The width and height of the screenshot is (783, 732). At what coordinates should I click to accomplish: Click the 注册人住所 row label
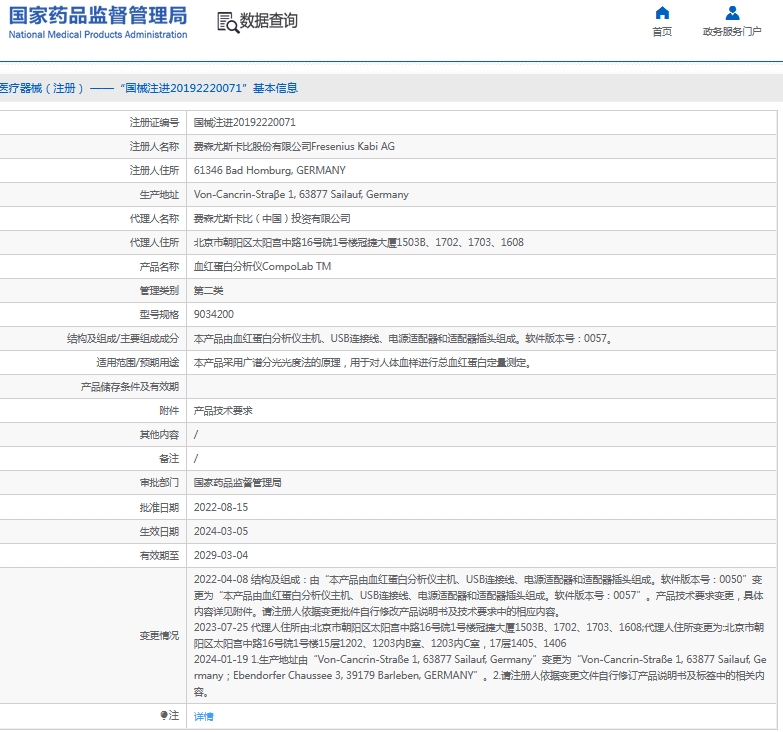click(x=154, y=170)
